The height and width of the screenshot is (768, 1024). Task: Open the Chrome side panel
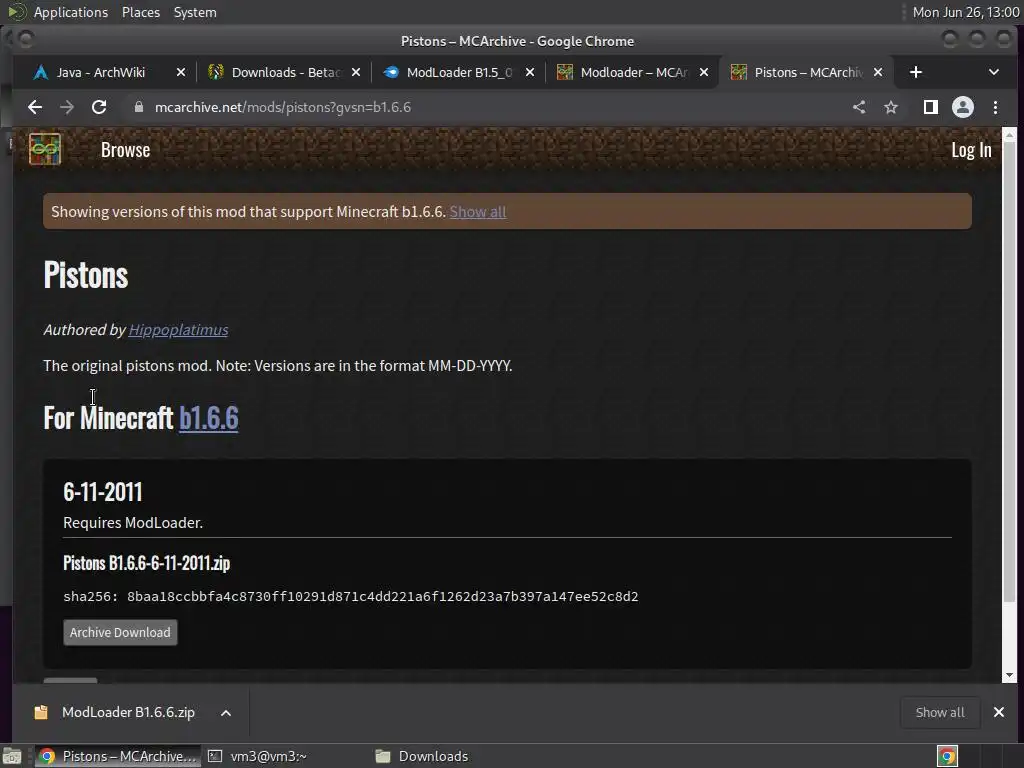click(931, 107)
